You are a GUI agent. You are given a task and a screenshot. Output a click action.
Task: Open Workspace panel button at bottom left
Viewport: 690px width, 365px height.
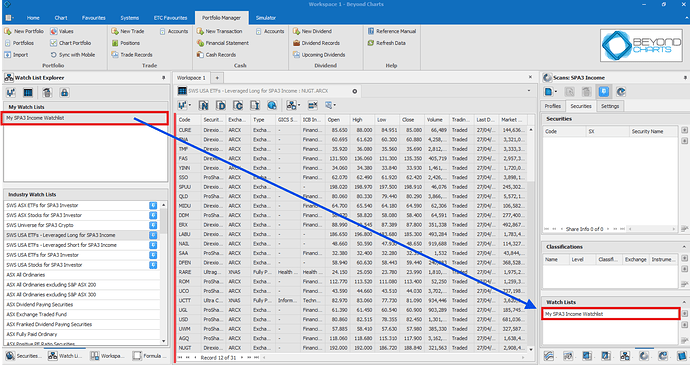tap(107, 356)
